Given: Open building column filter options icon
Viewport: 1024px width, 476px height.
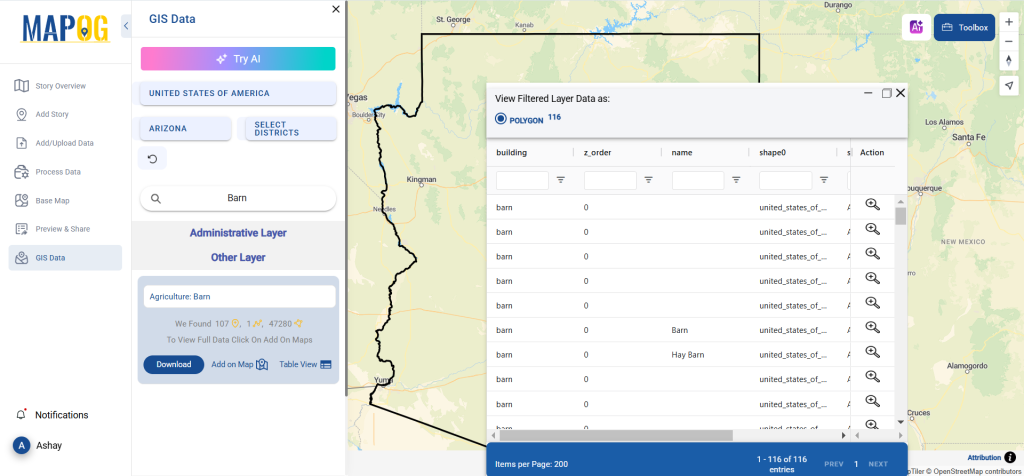Looking at the screenshot, I should (x=561, y=180).
